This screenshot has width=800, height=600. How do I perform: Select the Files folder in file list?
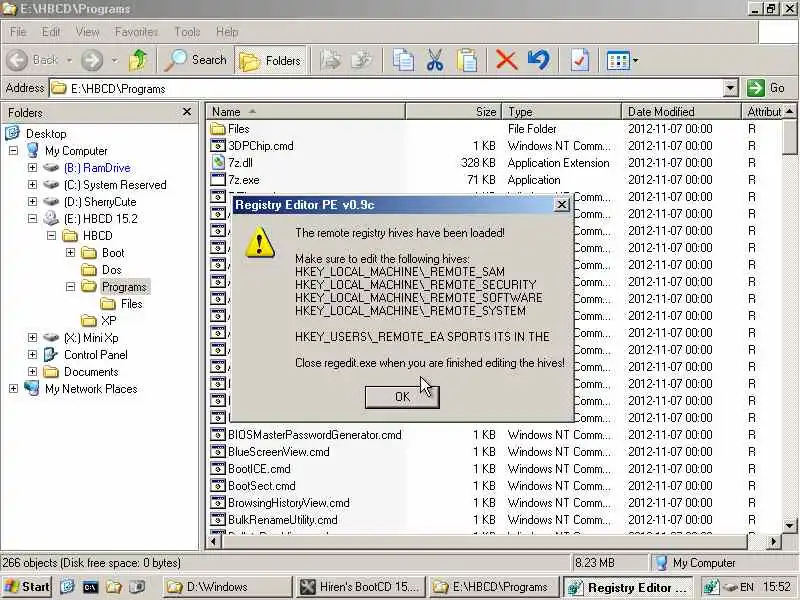click(238, 129)
